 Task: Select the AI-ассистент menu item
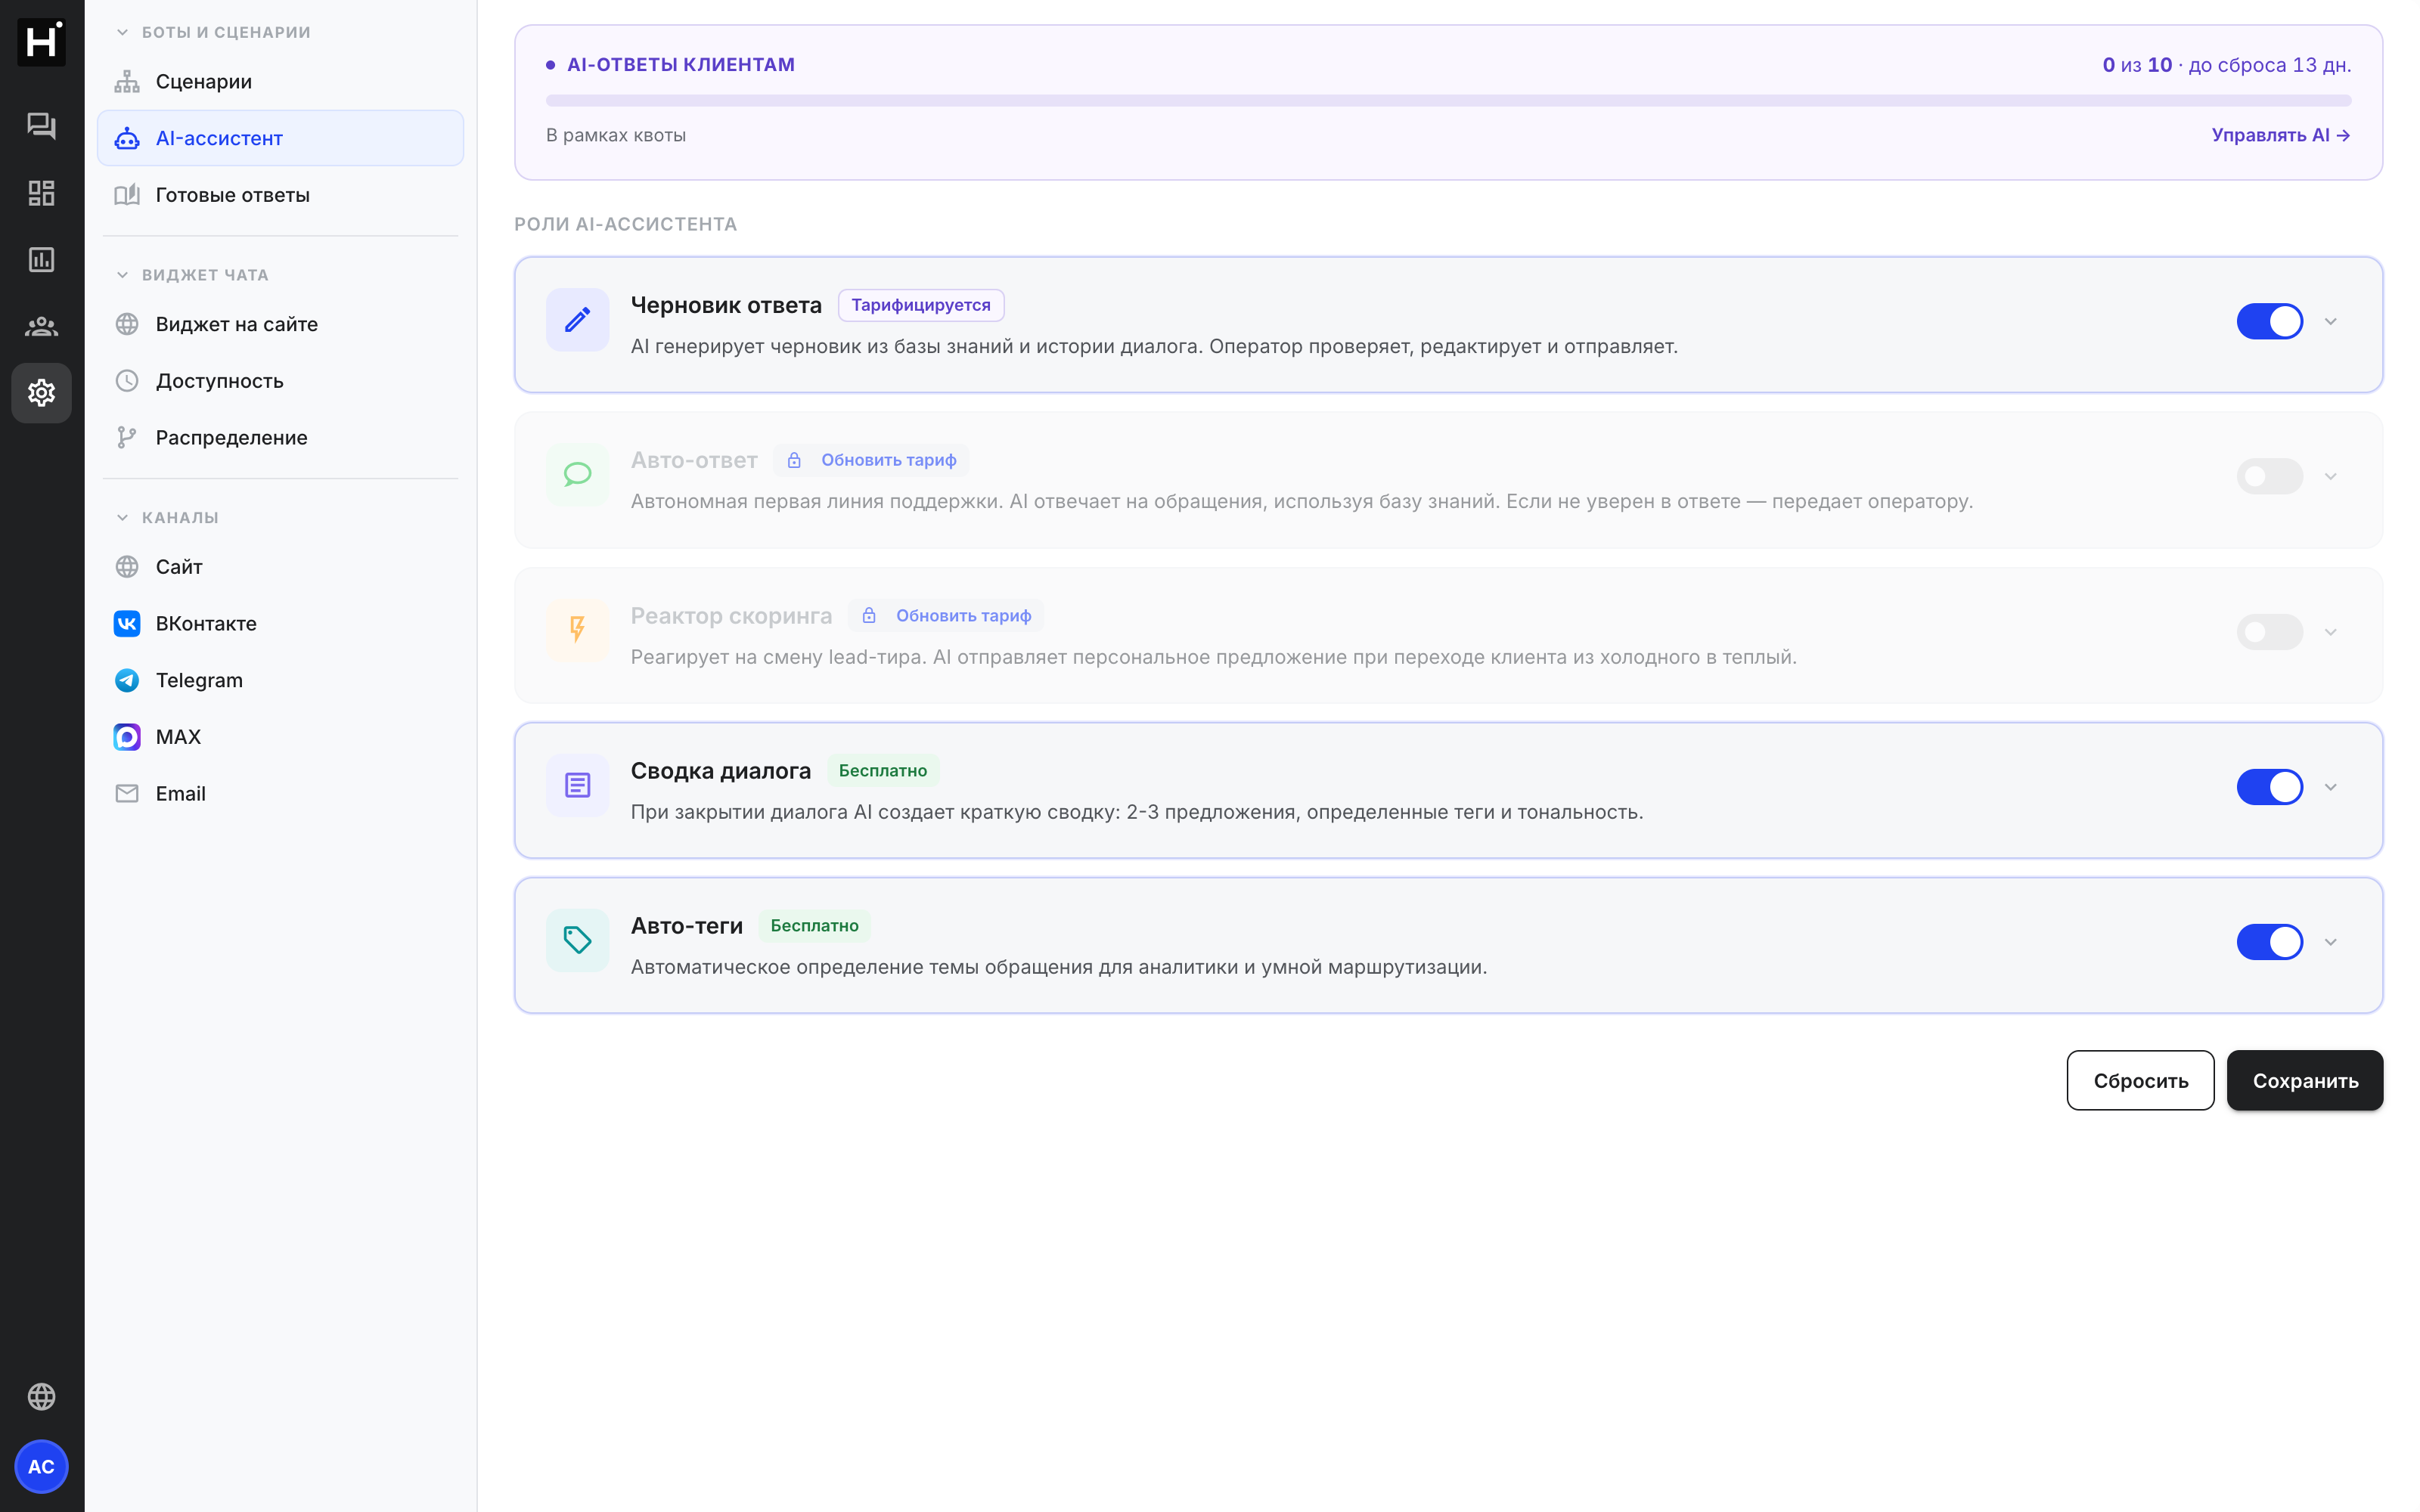[280, 138]
